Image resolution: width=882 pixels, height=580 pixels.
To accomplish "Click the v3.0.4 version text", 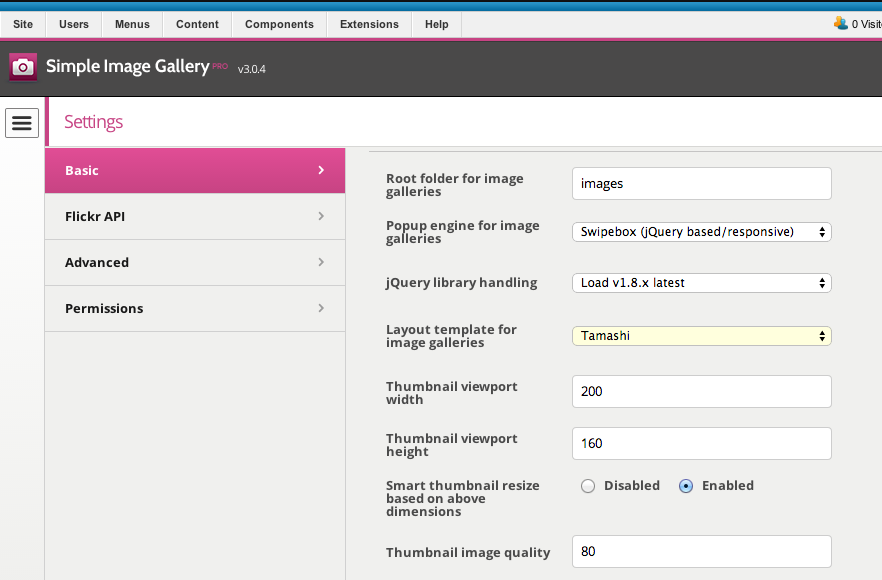I will click(x=251, y=69).
